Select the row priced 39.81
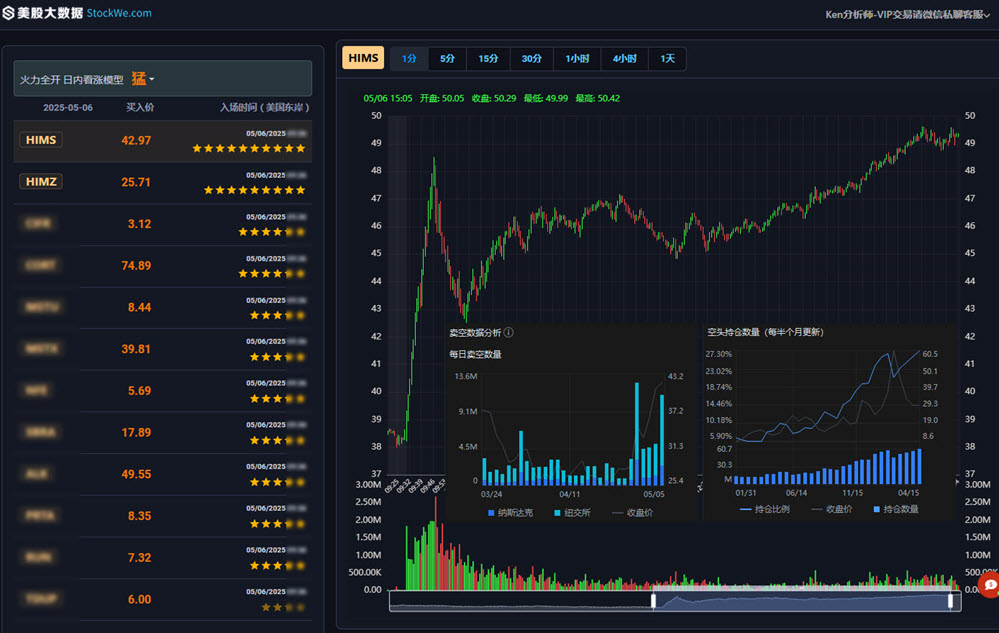Image resolution: width=999 pixels, height=633 pixels. click(162, 349)
